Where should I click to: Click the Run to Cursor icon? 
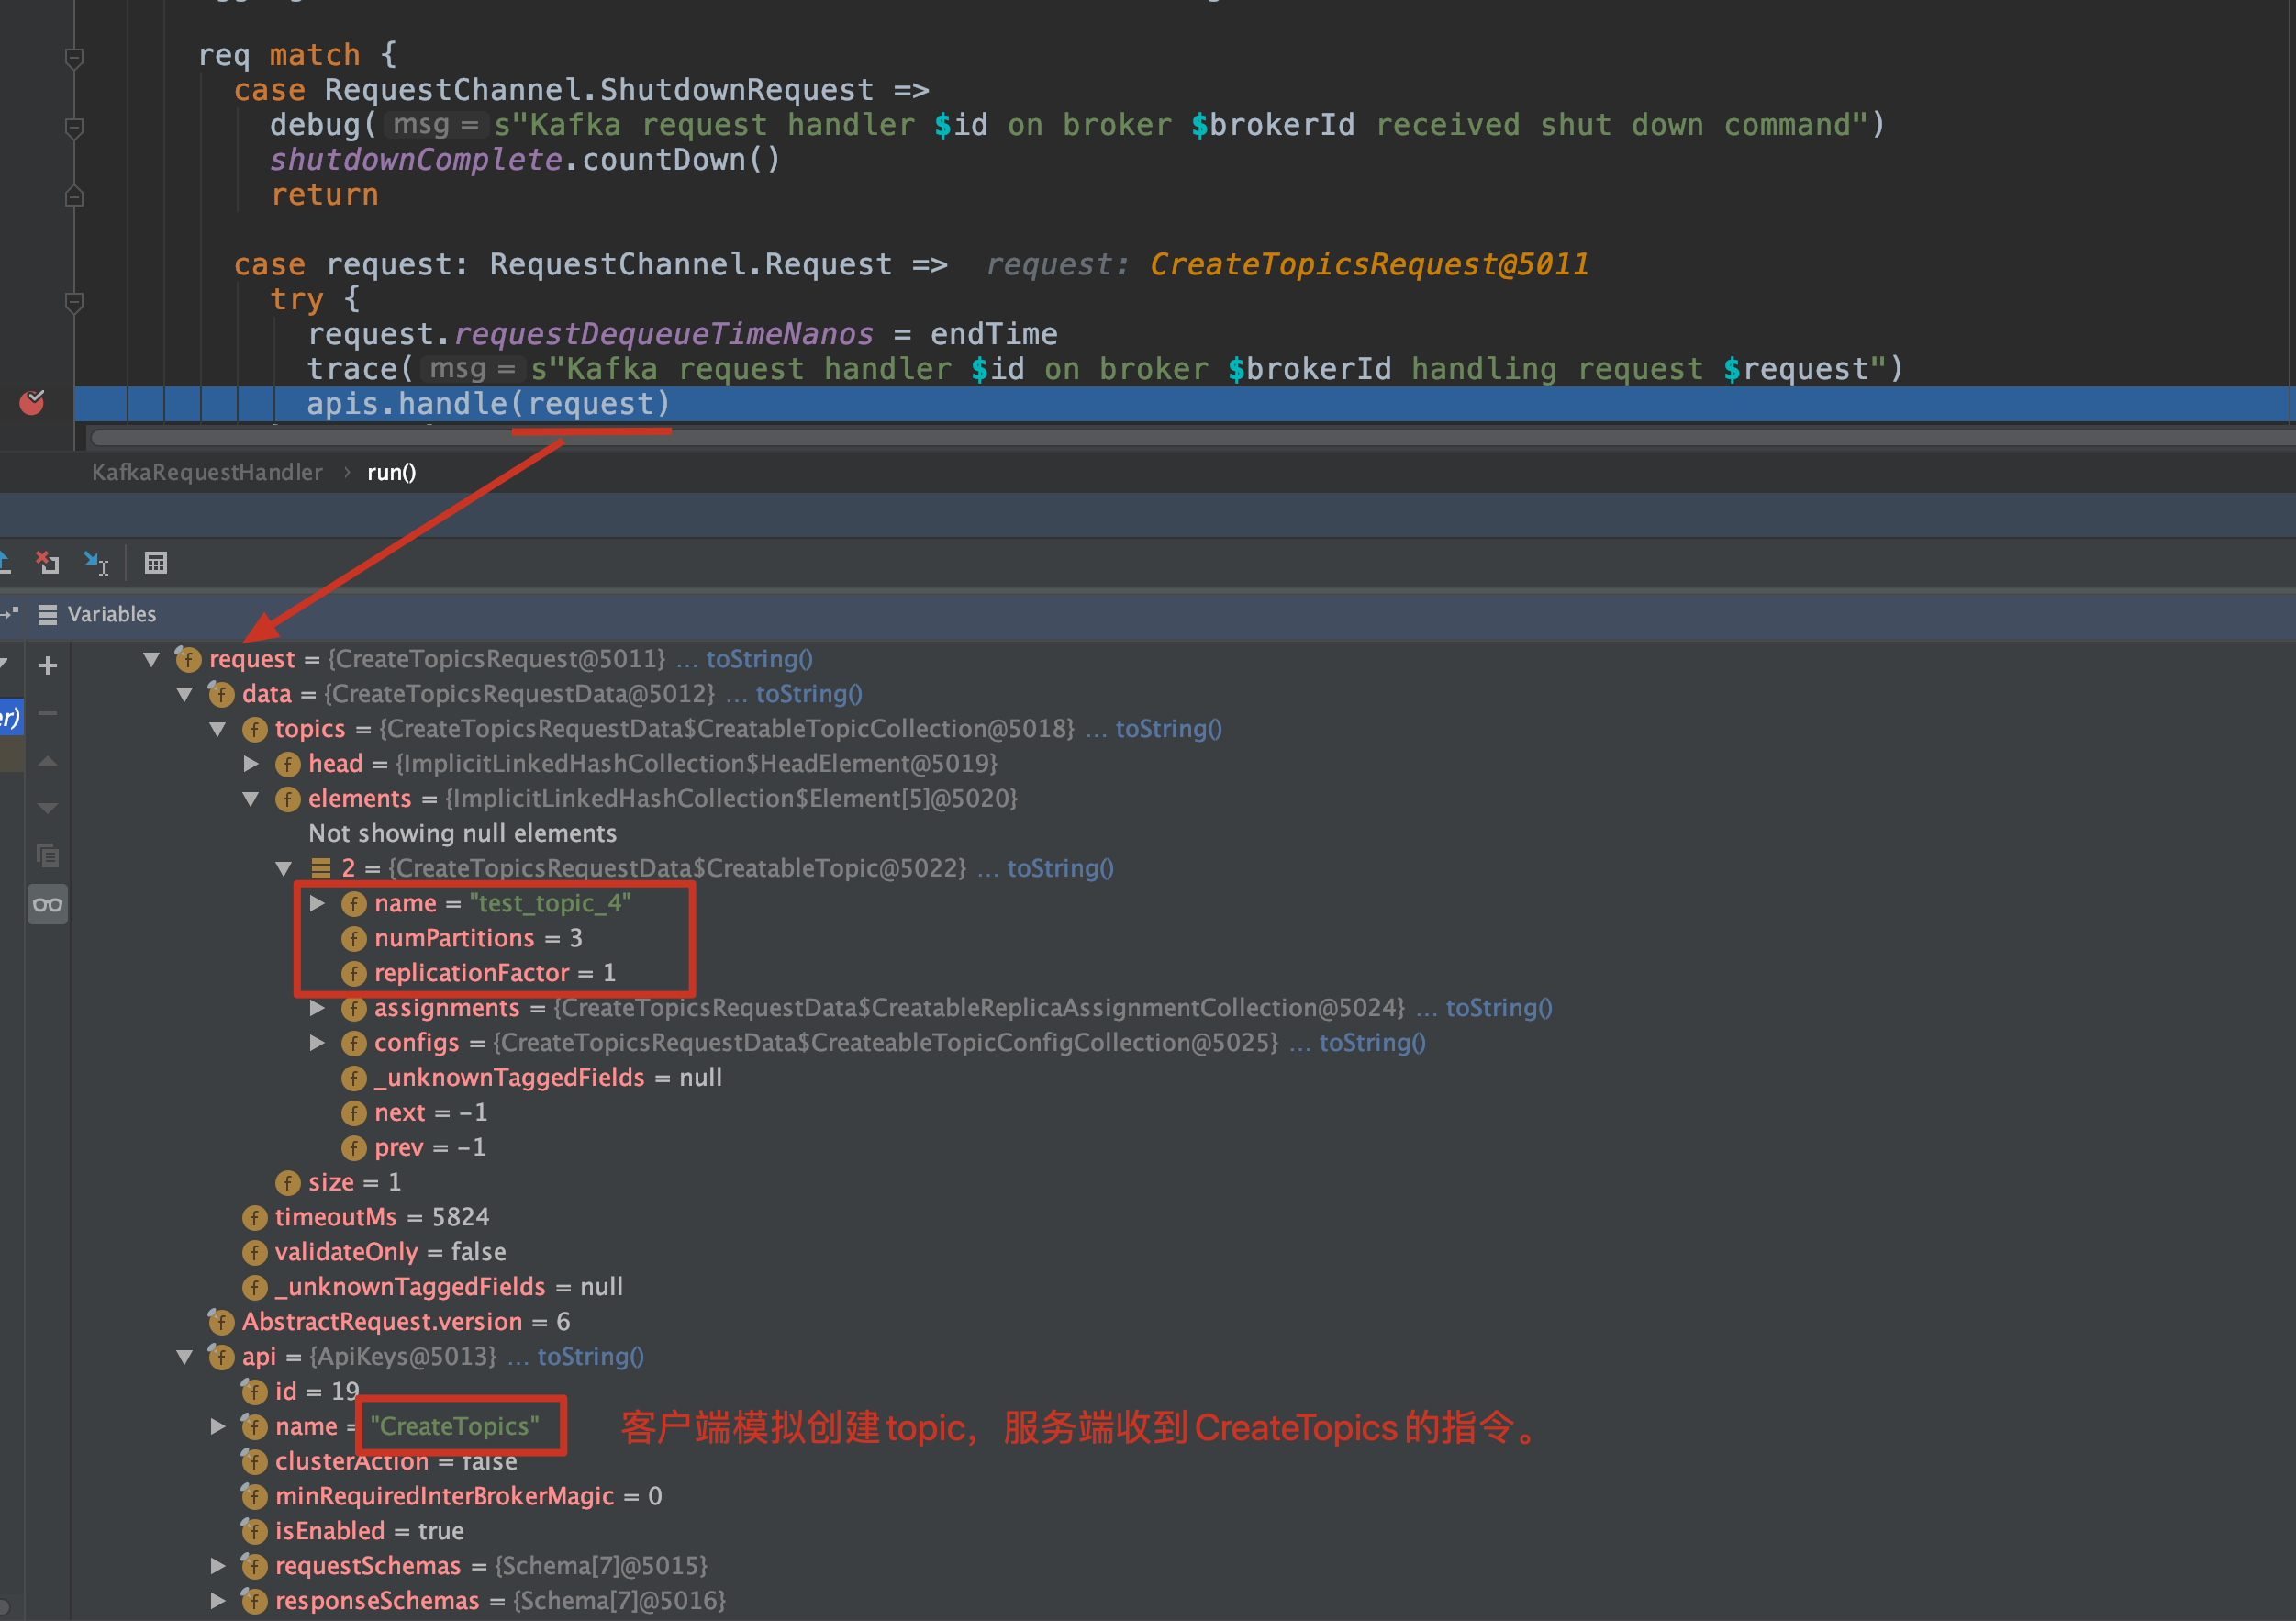[x=96, y=563]
